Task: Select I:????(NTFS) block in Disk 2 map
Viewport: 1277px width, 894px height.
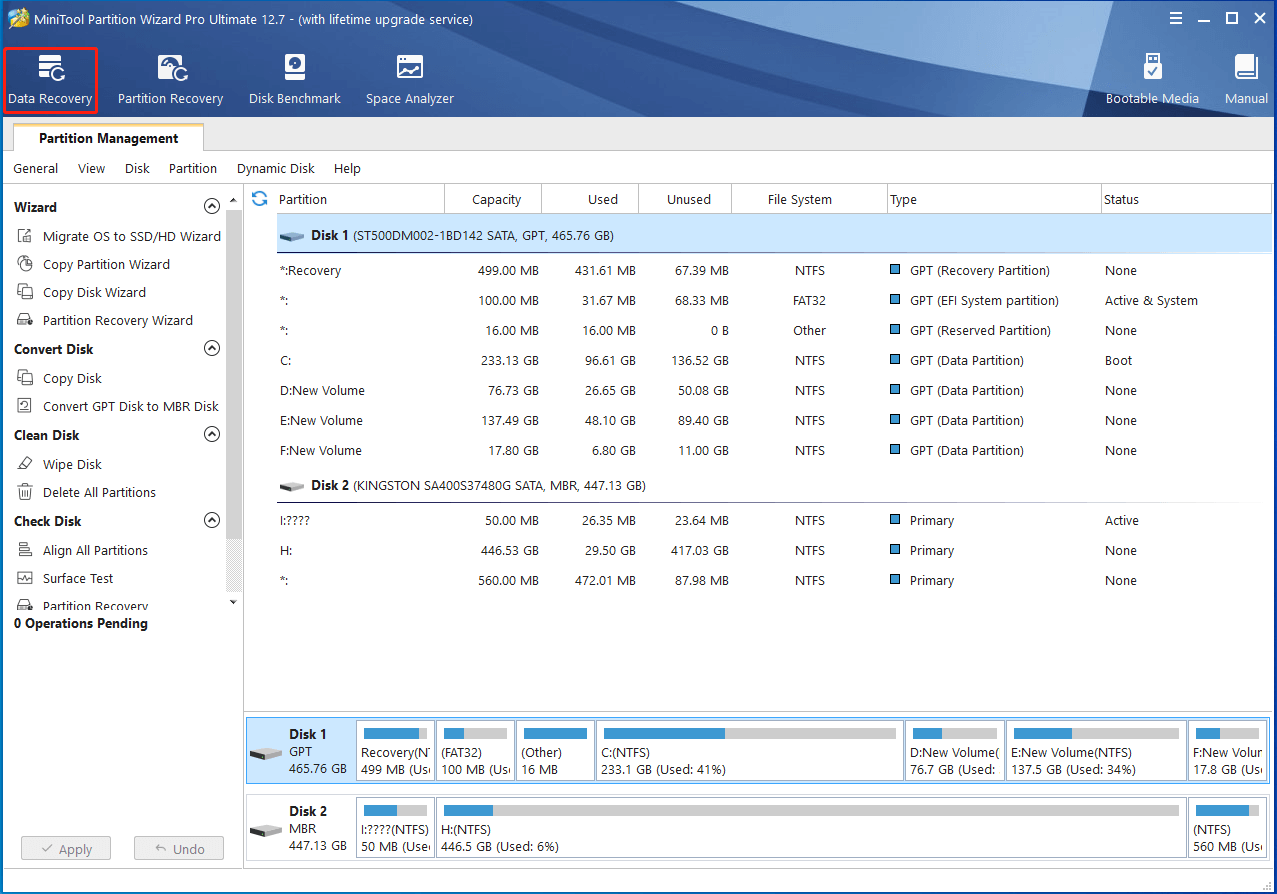Action: pyautogui.click(x=396, y=828)
